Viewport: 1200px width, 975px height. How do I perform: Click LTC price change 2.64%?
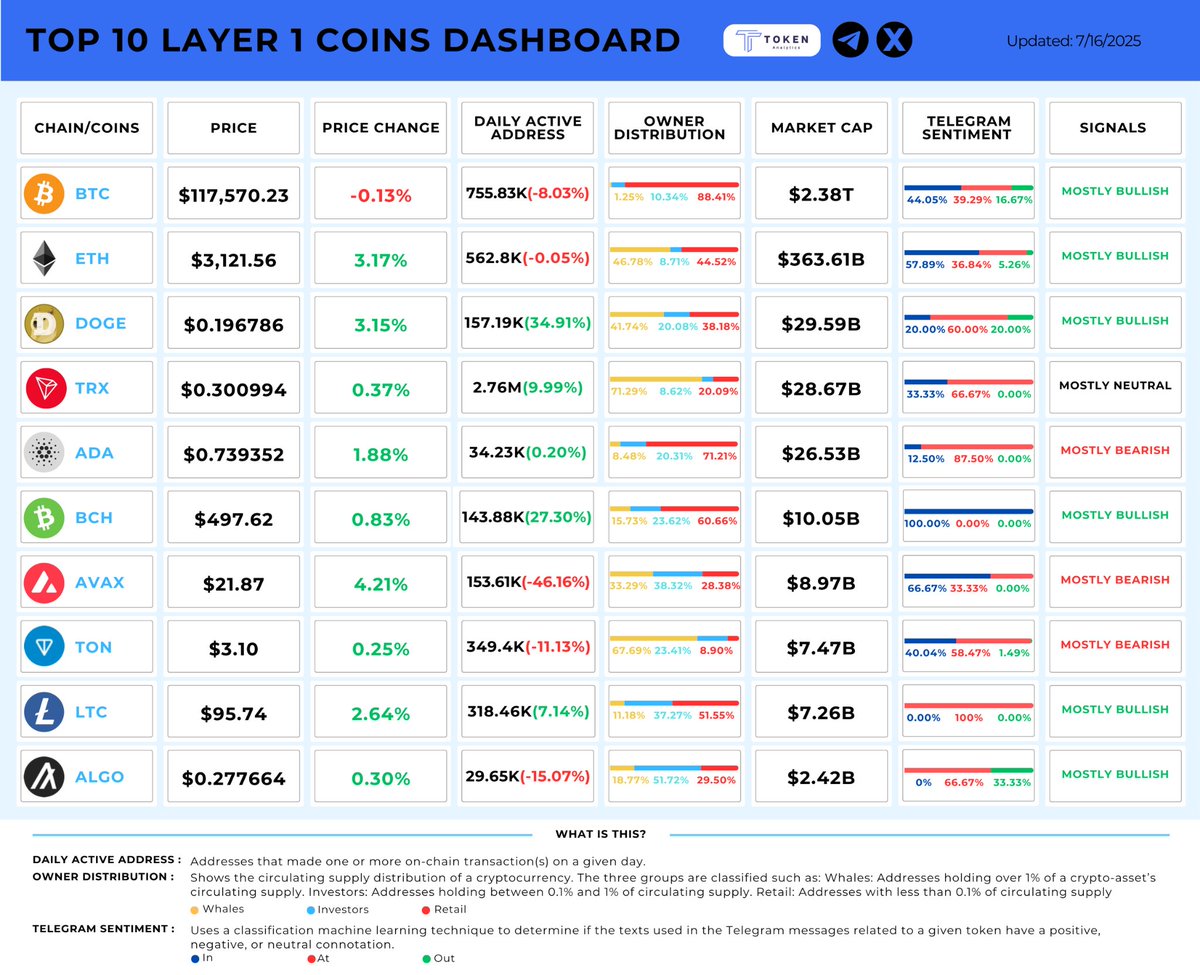[x=380, y=714]
